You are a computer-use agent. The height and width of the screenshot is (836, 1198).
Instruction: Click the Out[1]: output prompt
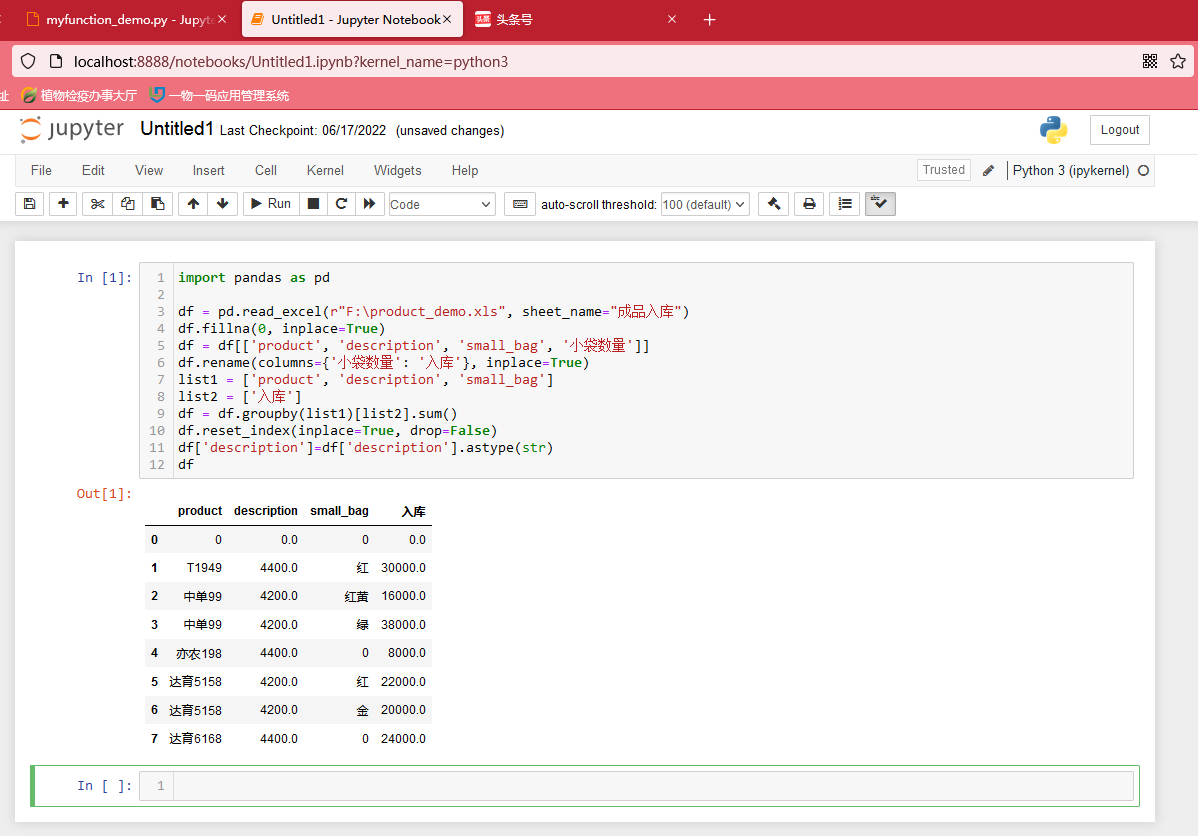tap(104, 494)
